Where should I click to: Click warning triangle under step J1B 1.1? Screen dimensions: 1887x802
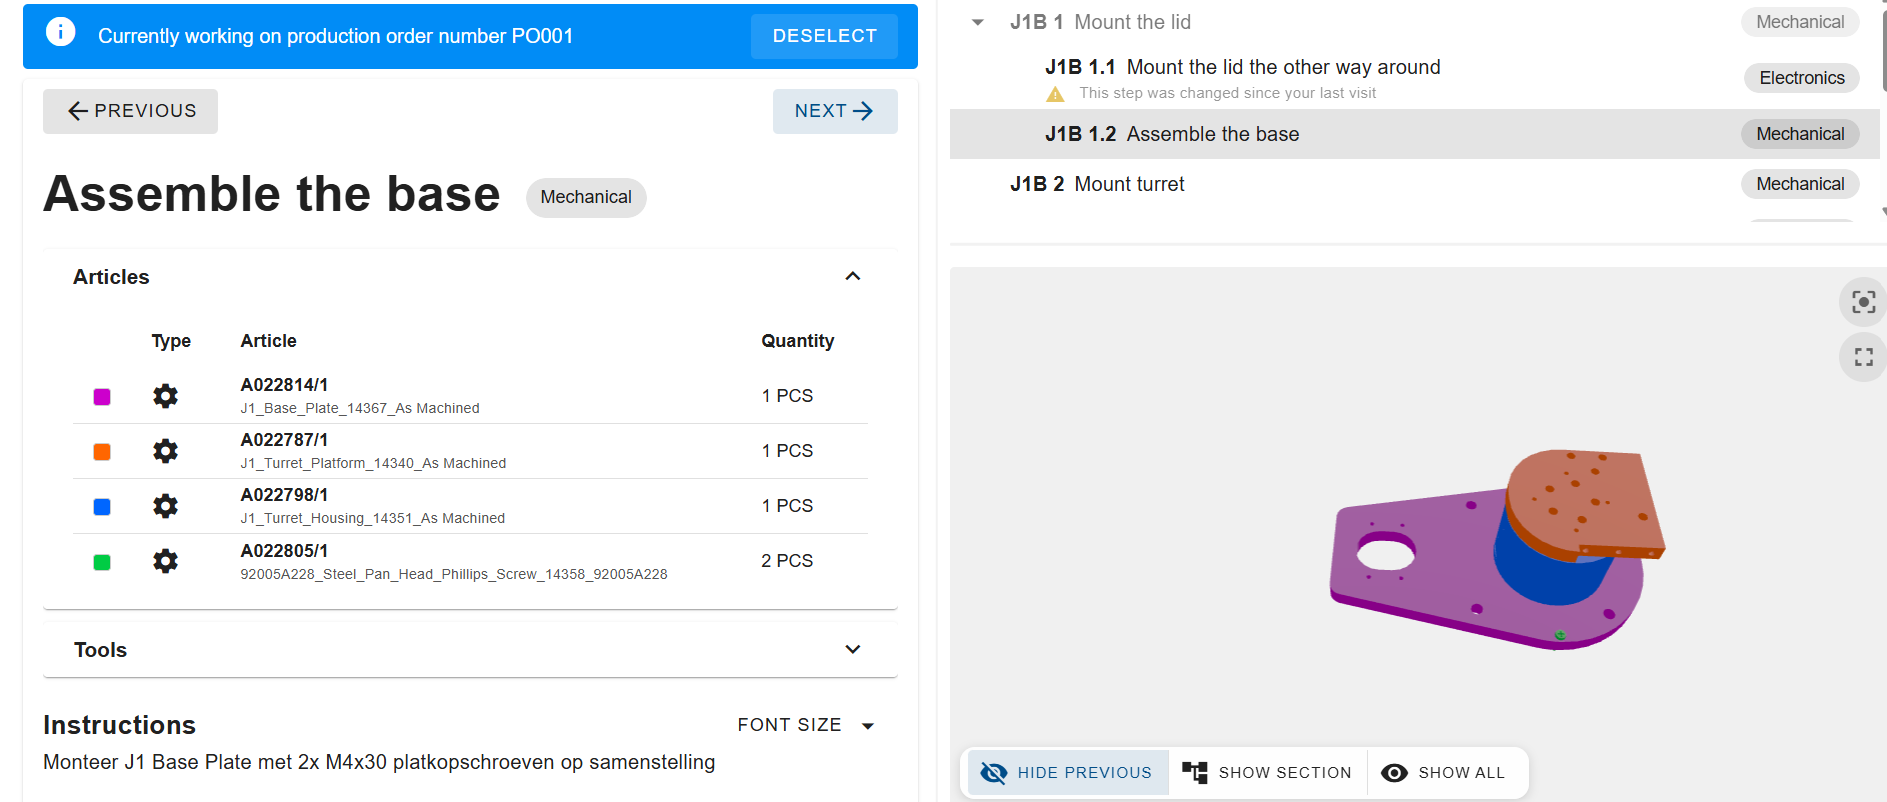pyautogui.click(x=1055, y=94)
